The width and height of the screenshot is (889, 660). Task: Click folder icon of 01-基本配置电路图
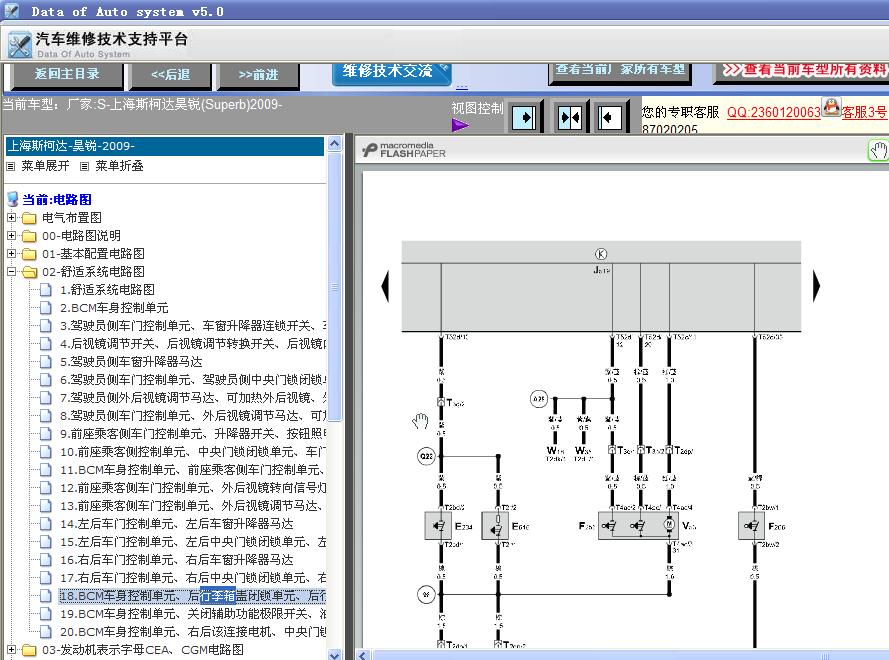(x=29, y=254)
